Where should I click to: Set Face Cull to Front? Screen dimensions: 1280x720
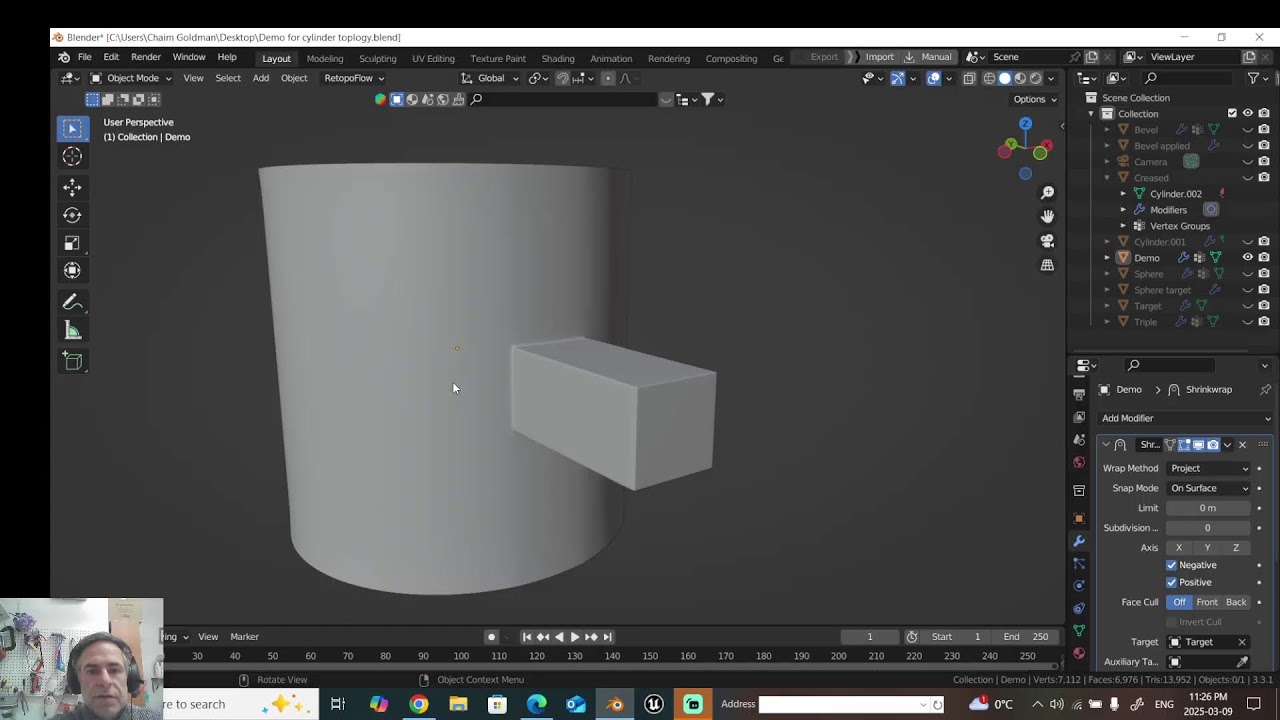(1207, 602)
